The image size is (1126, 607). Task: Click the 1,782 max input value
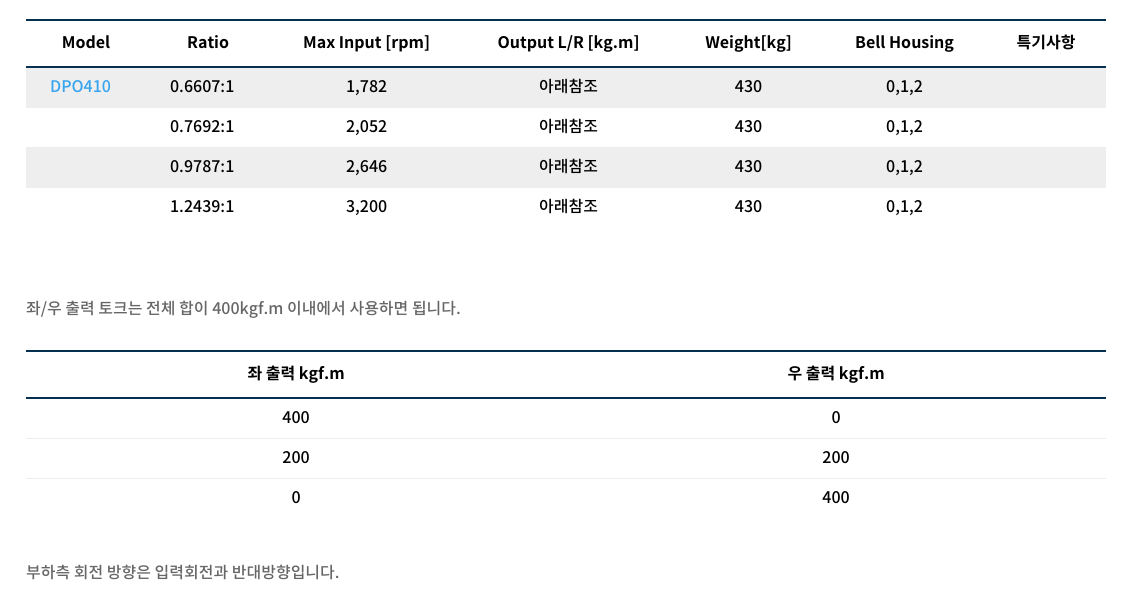tap(366, 87)
